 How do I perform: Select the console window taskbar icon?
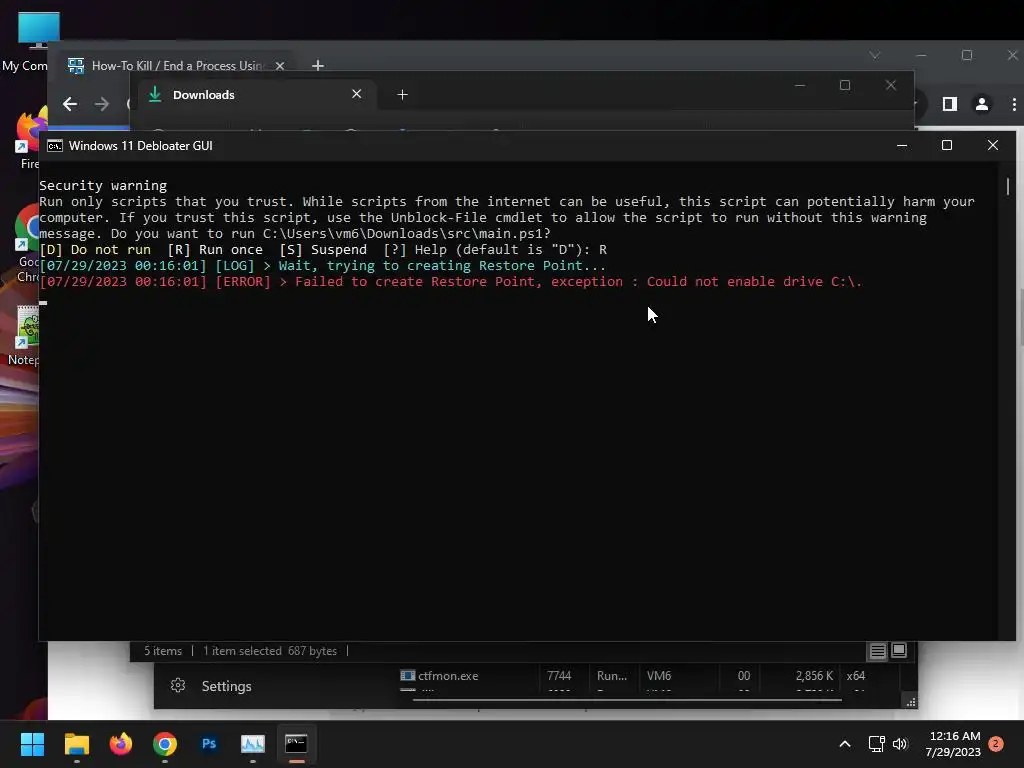coord(296,744)
